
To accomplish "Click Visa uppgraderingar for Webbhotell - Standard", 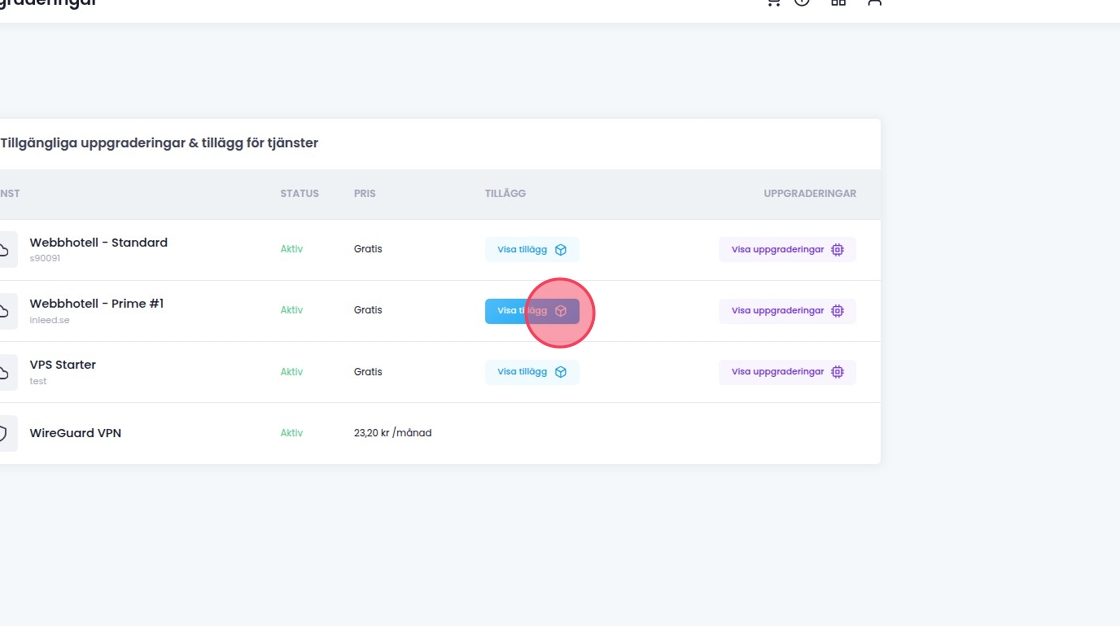I will tap(787, 250).
